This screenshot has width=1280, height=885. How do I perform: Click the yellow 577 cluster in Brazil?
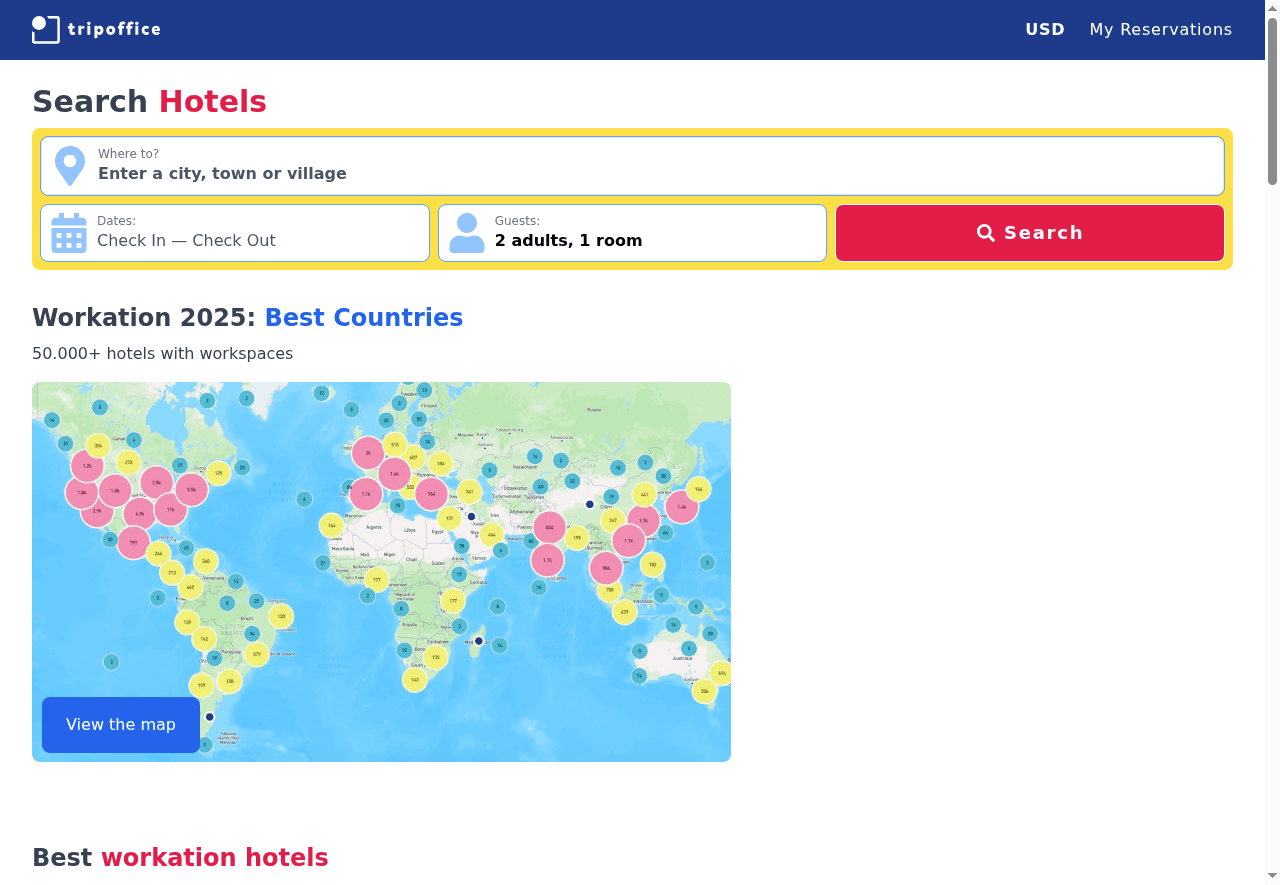(x=256, y=655)
